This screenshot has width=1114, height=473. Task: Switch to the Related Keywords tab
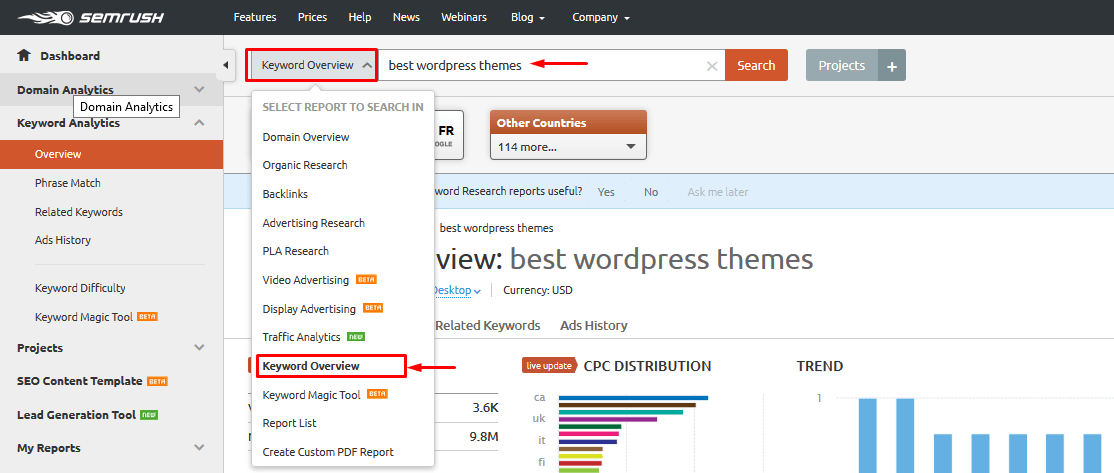(487, 325)
